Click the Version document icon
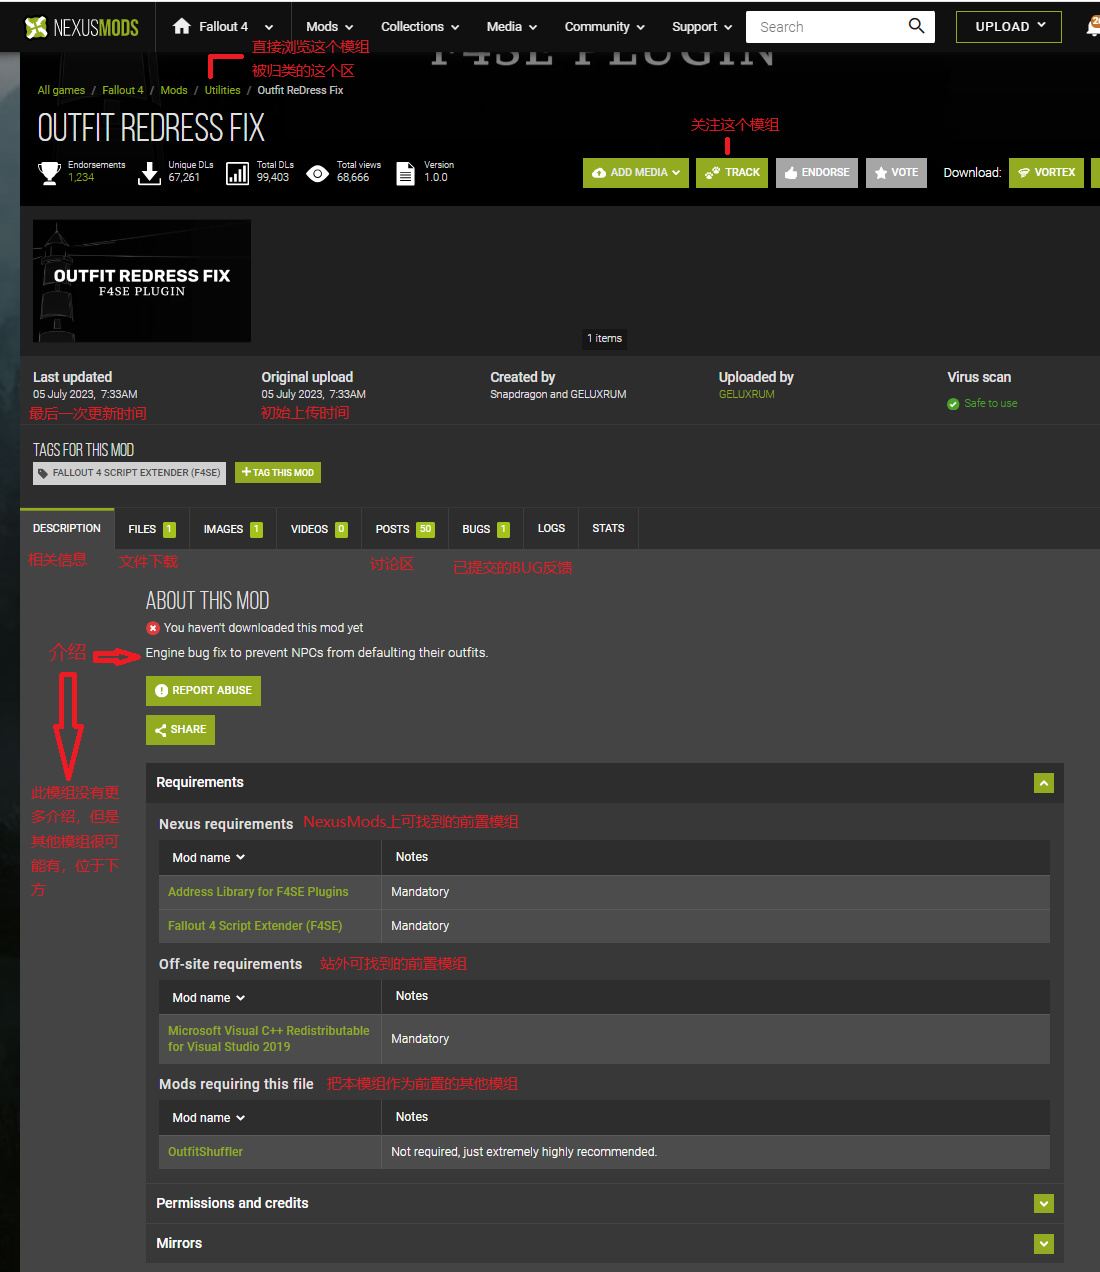The height and width of the screenshot is (1272, 1100). click(x=405, y=174)
